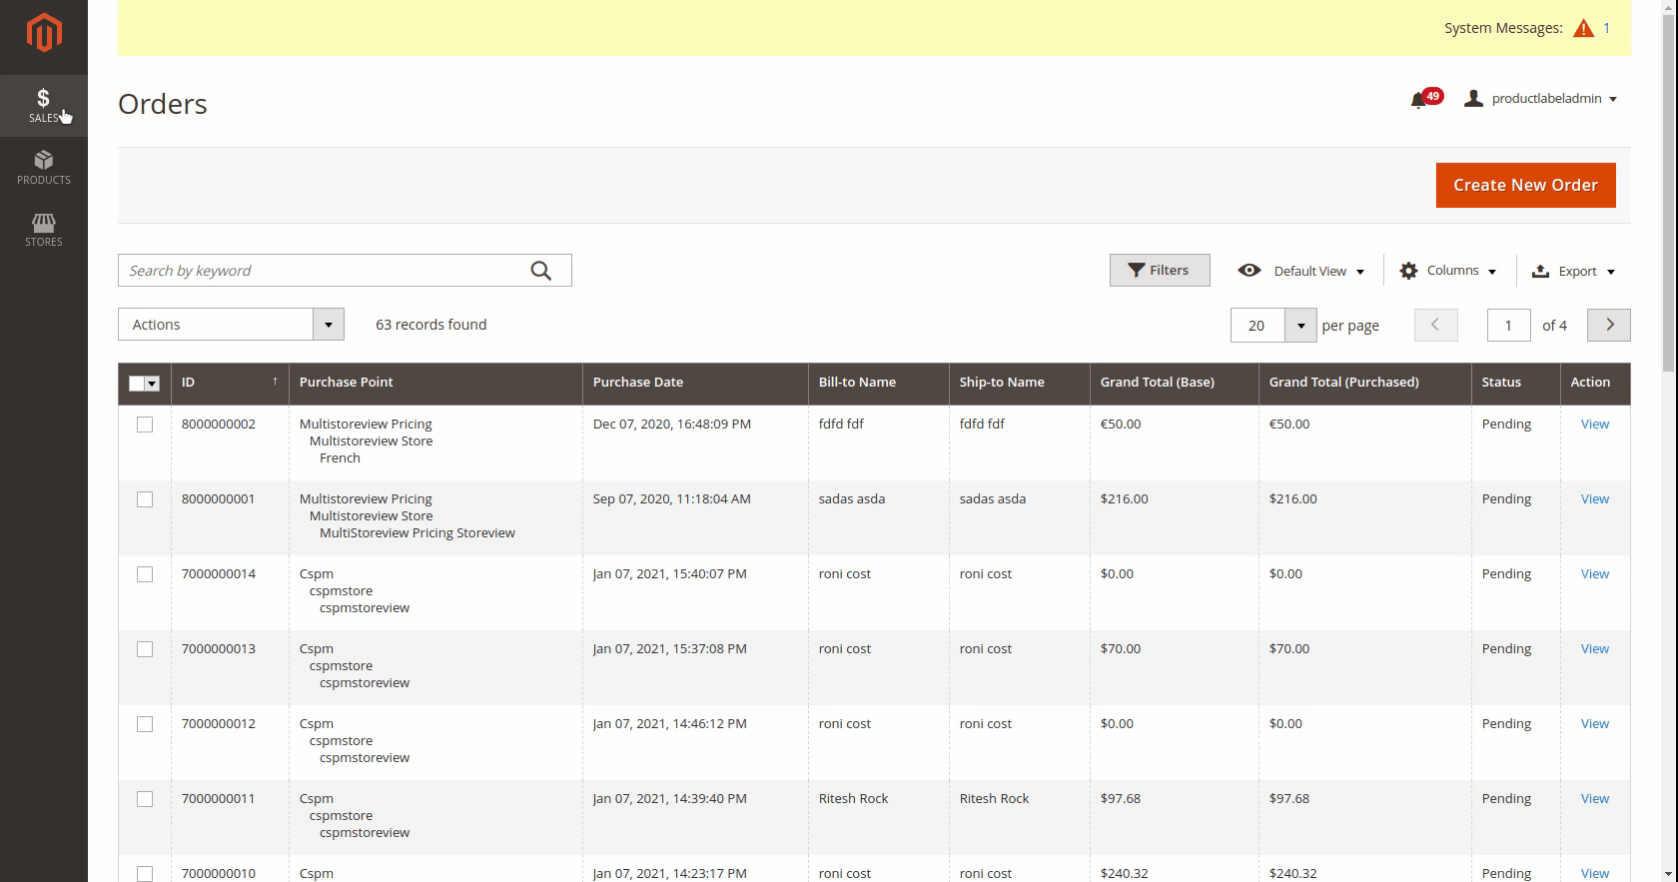Open the Stores sidebar menu
Viewport: 1678px width, 882px height.
43,229
